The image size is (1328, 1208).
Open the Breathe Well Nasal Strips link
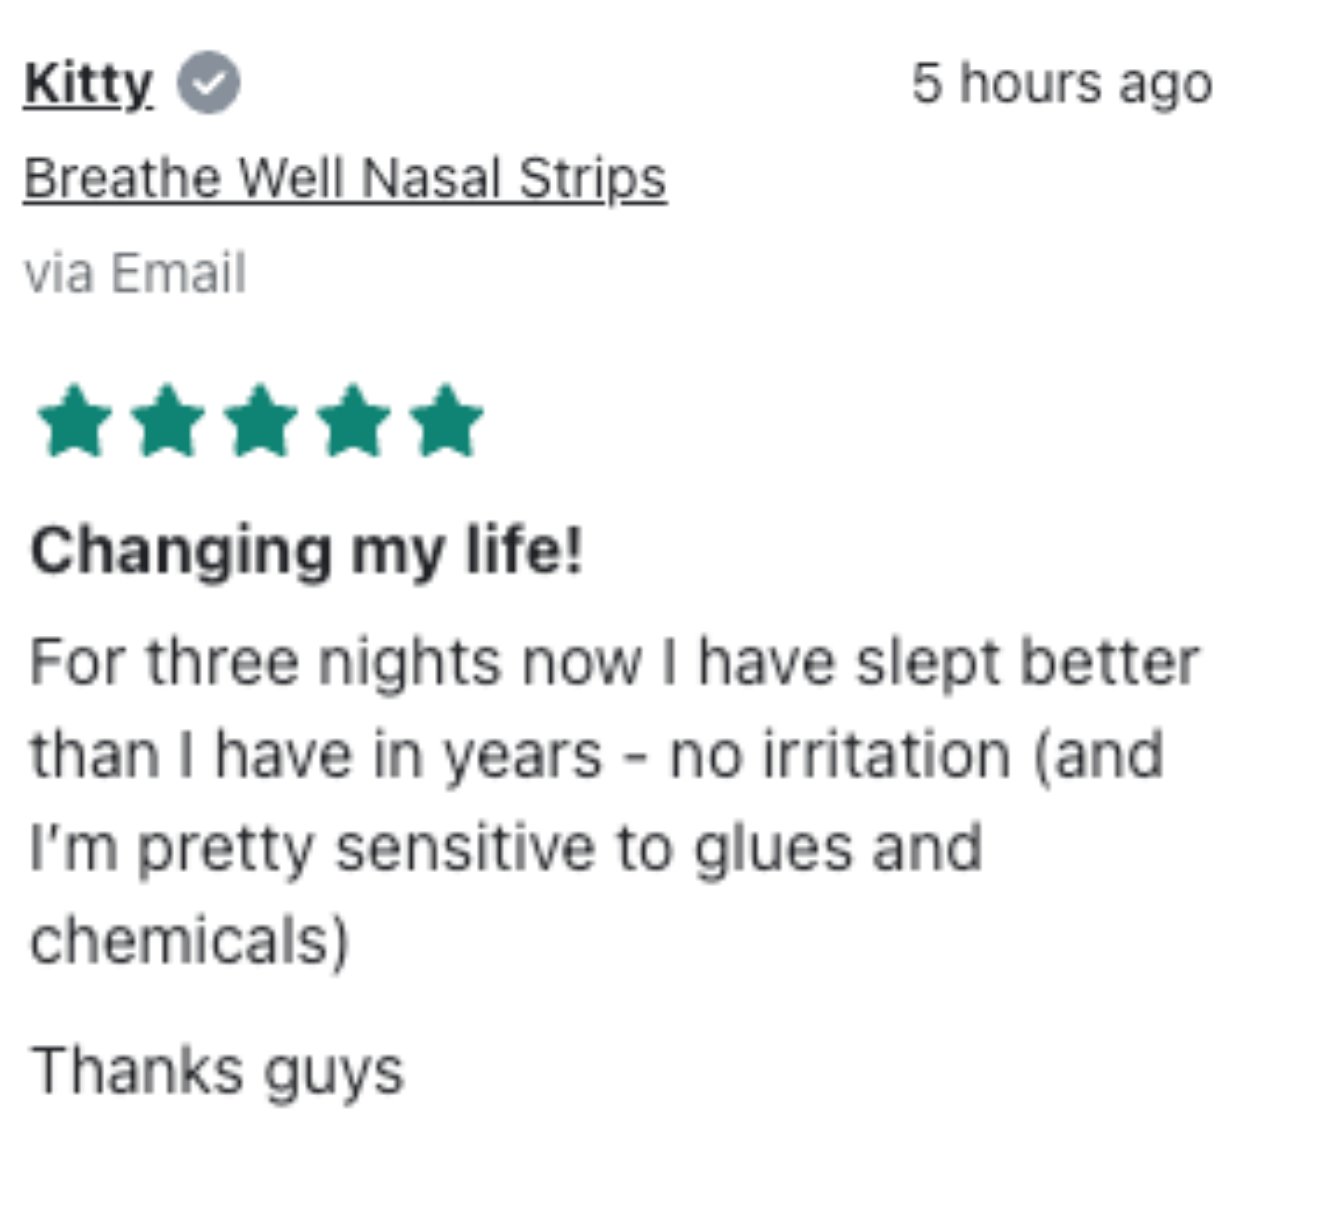click(x=345, y=179)
